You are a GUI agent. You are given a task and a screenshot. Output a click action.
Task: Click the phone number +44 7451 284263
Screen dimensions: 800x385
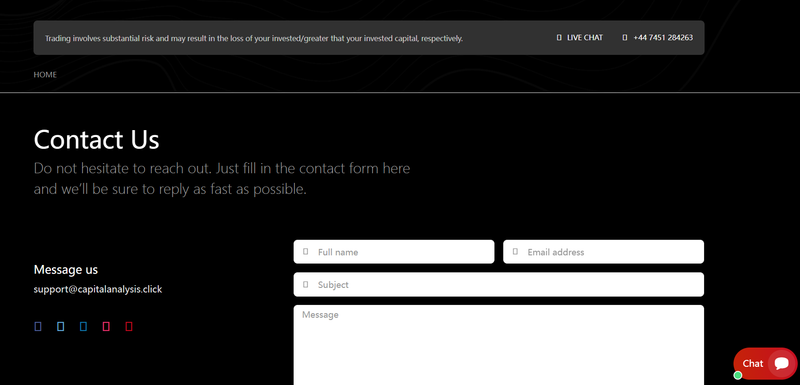tap(663, 38)
